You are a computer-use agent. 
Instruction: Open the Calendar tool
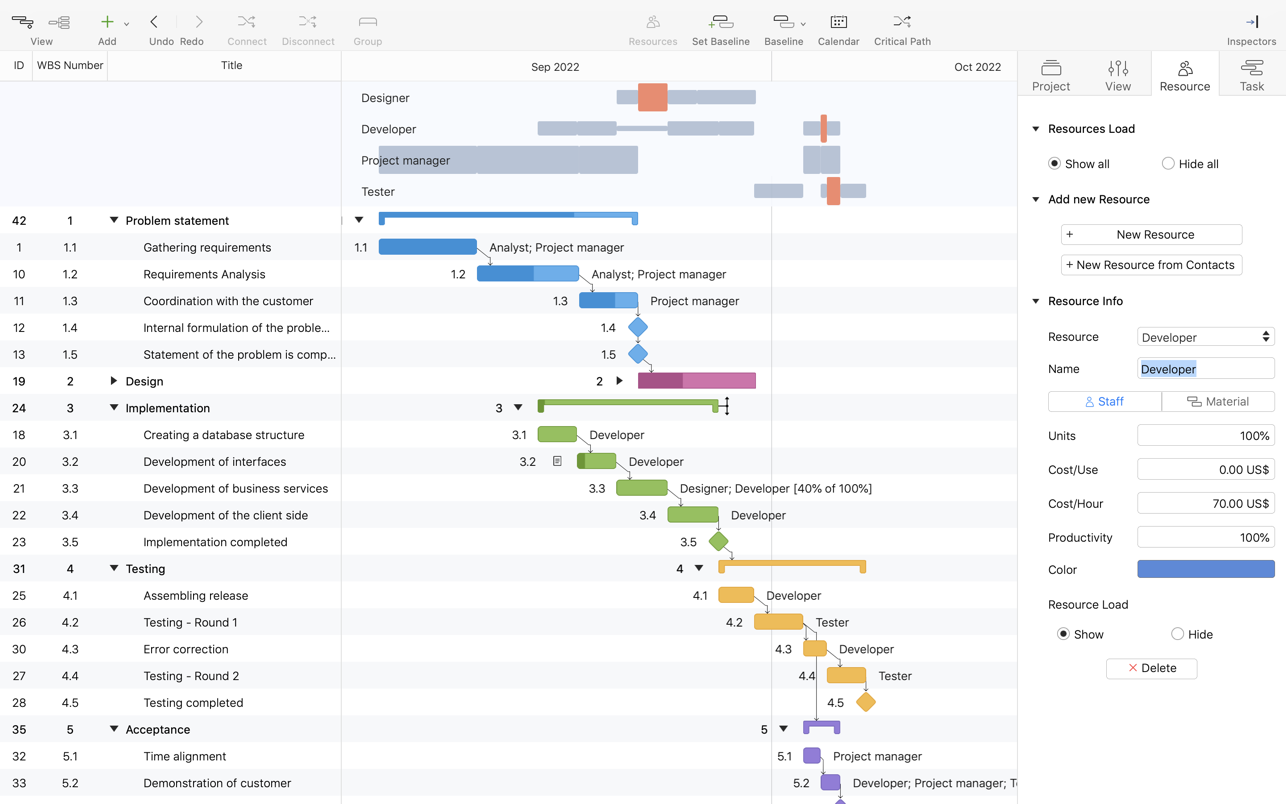(x=838, y=22)
